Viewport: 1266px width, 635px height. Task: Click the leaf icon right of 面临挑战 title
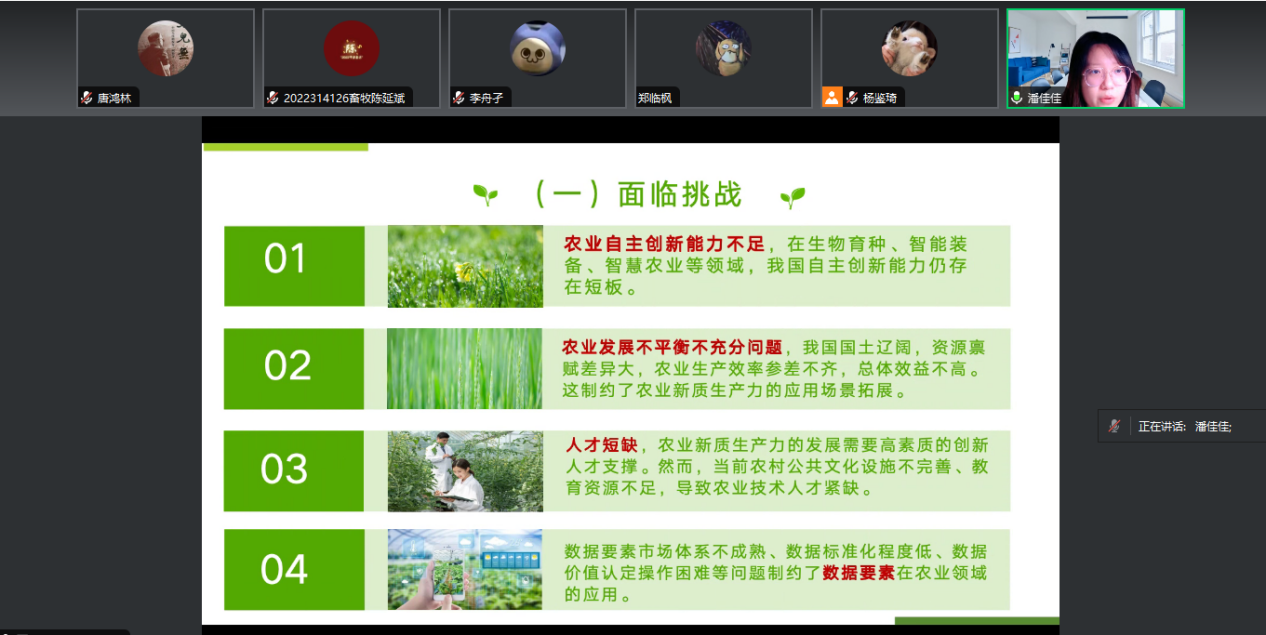(792, 196)
